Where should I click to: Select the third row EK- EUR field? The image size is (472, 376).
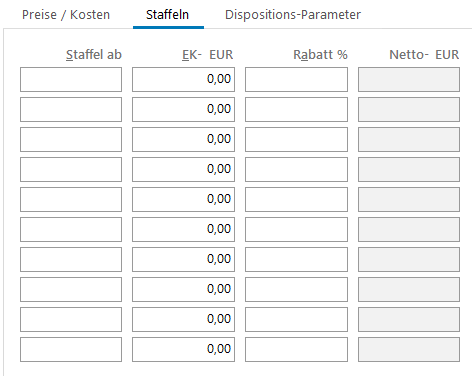point(183,139)
